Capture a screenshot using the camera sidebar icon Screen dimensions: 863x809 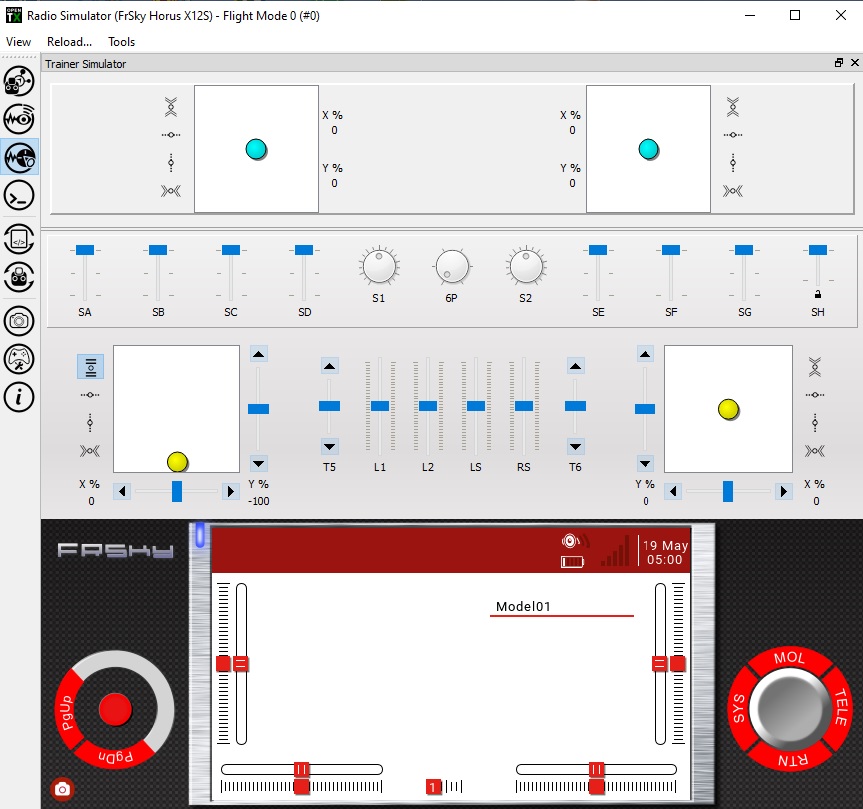coord(20,320)
